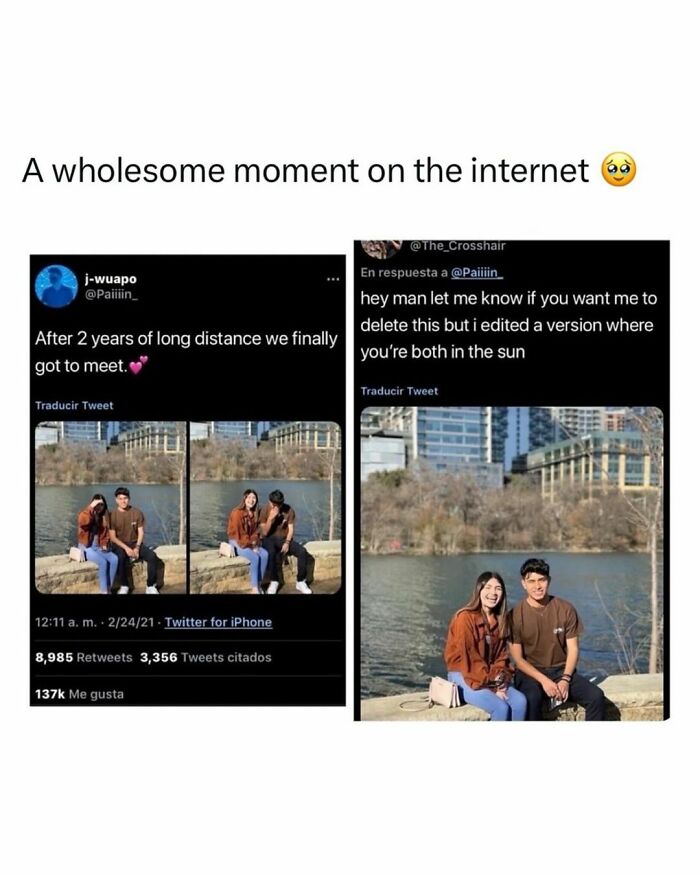This screenshot has width=700, height=876.
Task: Open the edited sunny photo in the reply
Action: [x=512, y=563]
